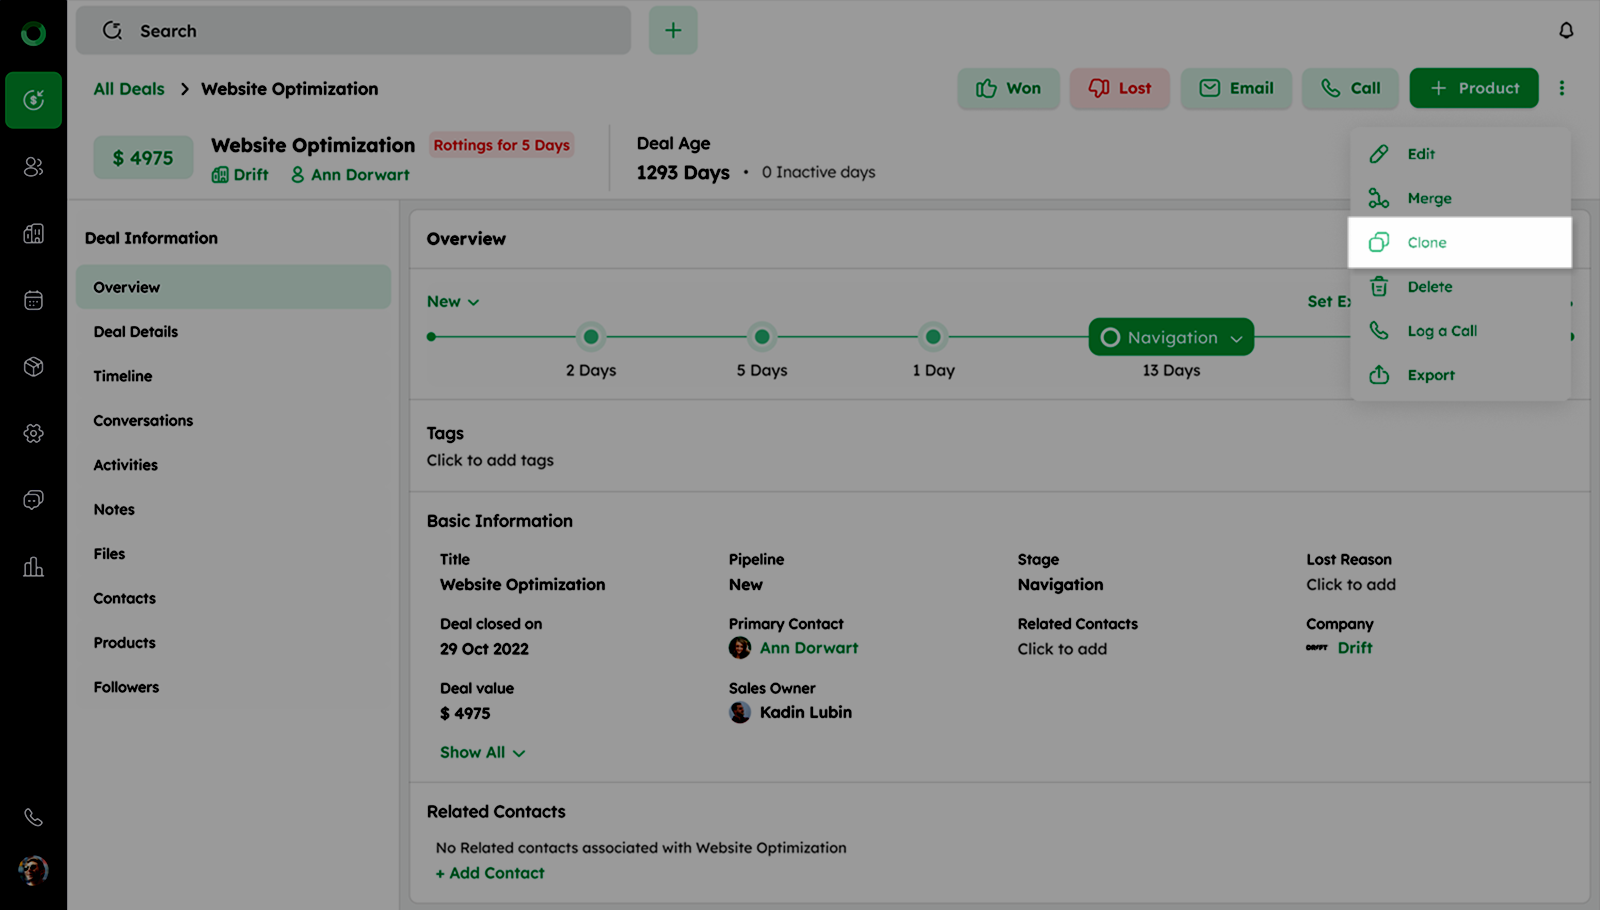Image resolution: width=1600 pixels, height=910 pixels.
Task: Click the phone icon in bottom sidebar
Action: pyautogui.click(x=33, y=817)
